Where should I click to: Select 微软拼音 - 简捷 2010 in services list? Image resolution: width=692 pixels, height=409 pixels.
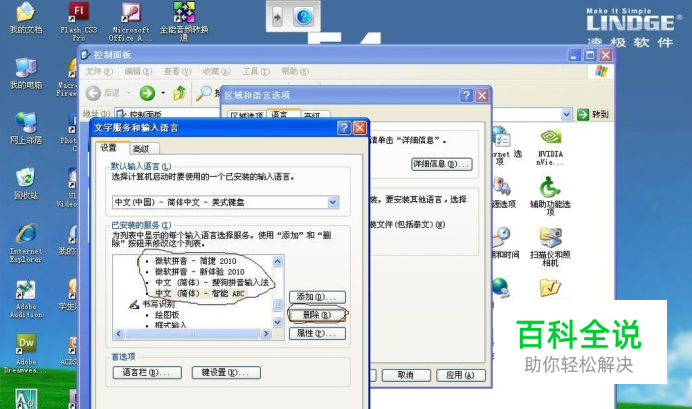coord(195,261)
